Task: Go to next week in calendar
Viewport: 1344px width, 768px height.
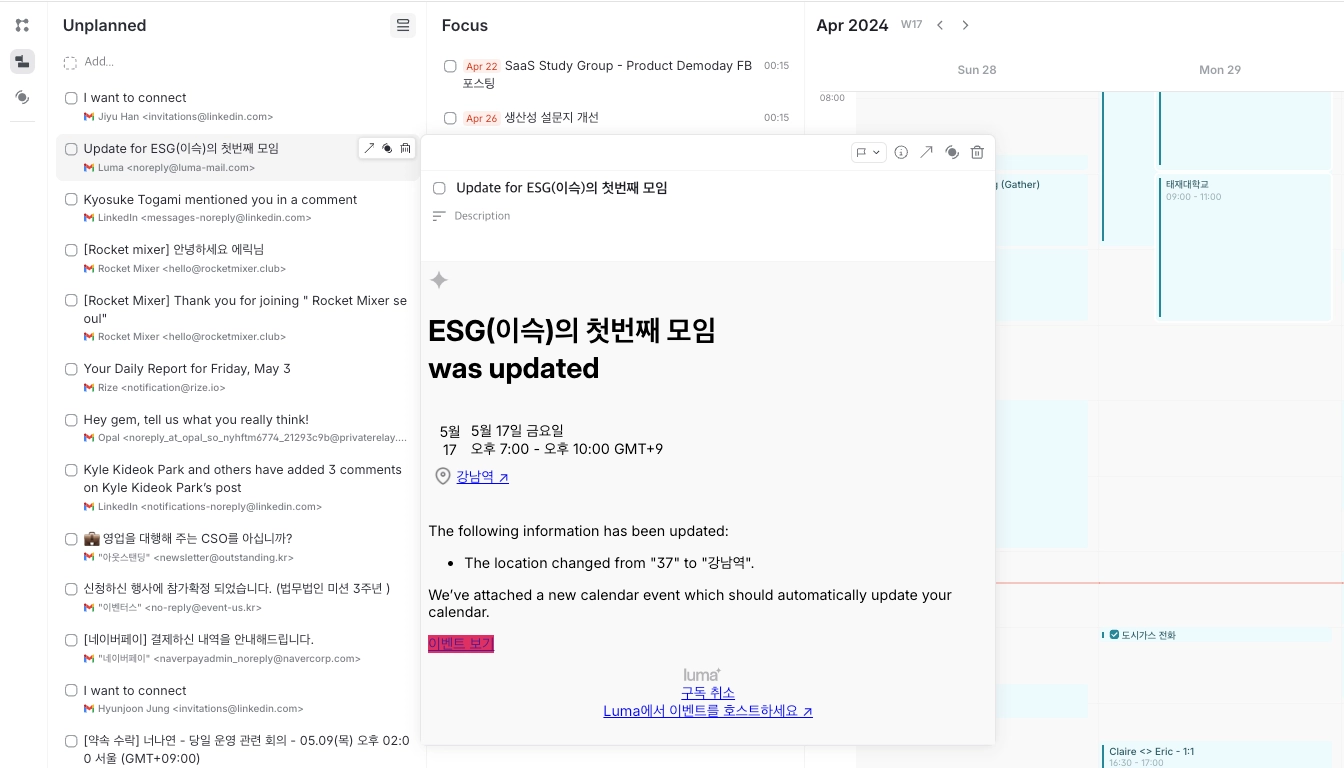Action: pyautogui.click(x=965, y=25)
